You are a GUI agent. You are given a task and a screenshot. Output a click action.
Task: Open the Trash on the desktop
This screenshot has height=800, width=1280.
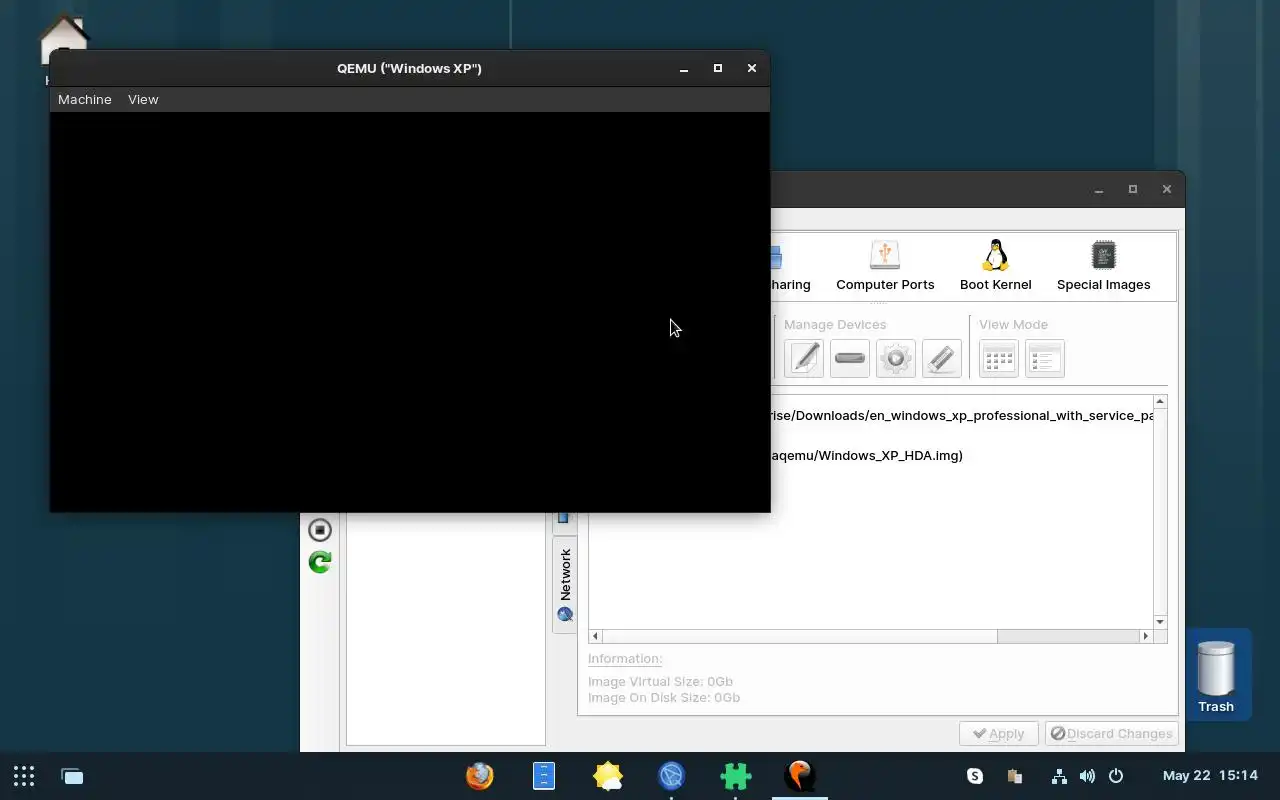pyautogui.click(x=1216, y=677)
